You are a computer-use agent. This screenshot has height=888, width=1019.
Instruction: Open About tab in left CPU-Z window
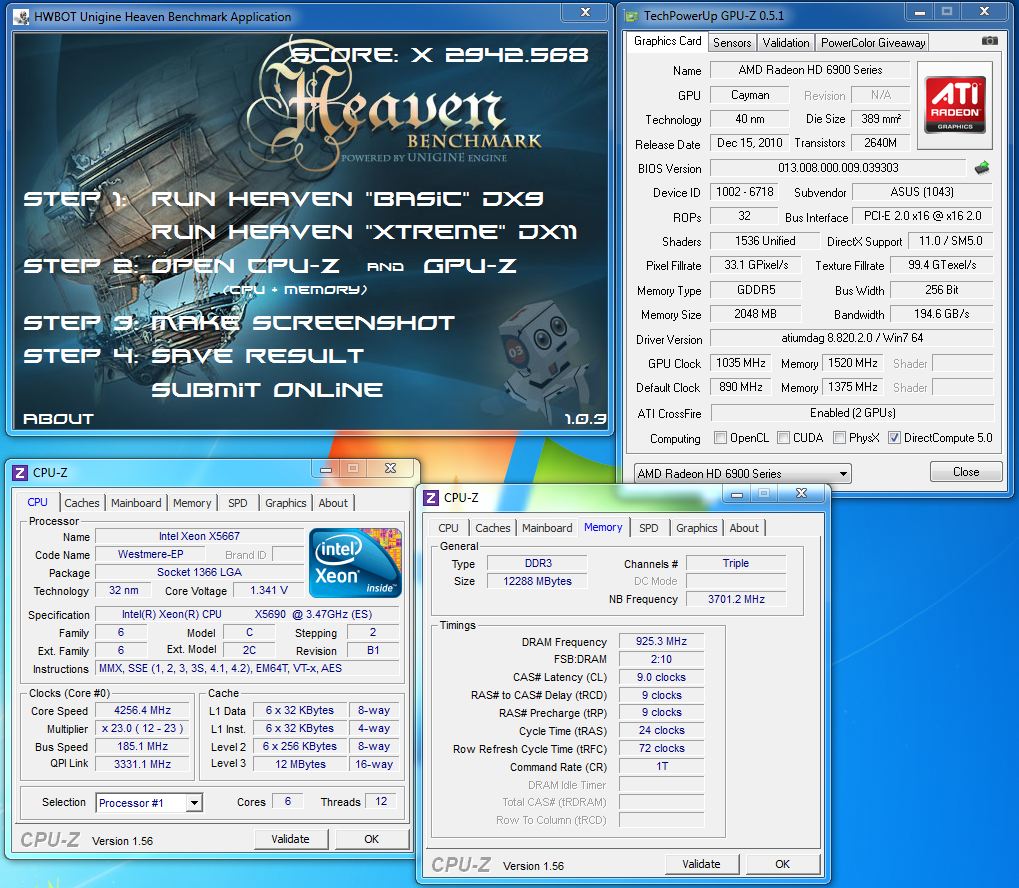click(333, 503)
